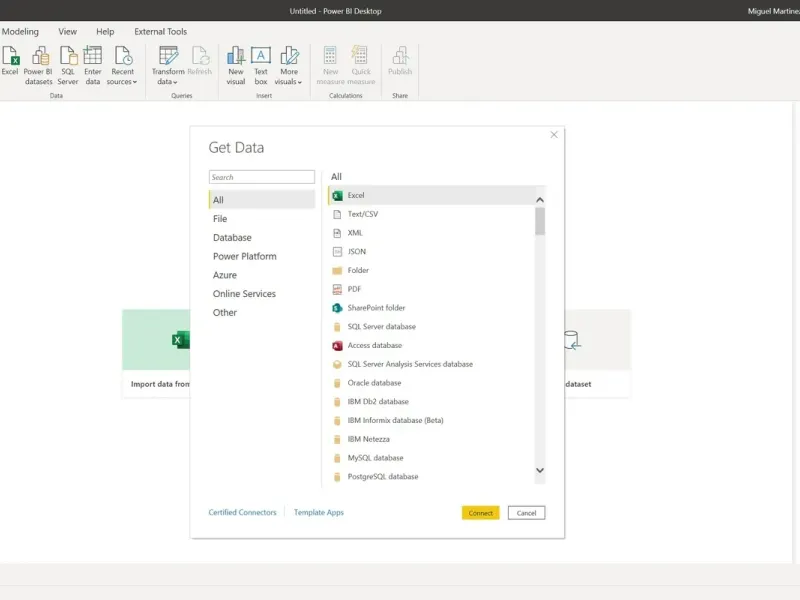Close the Get Data dialog
Viewport: 800px width, 600px height.
tap(554, 135)
